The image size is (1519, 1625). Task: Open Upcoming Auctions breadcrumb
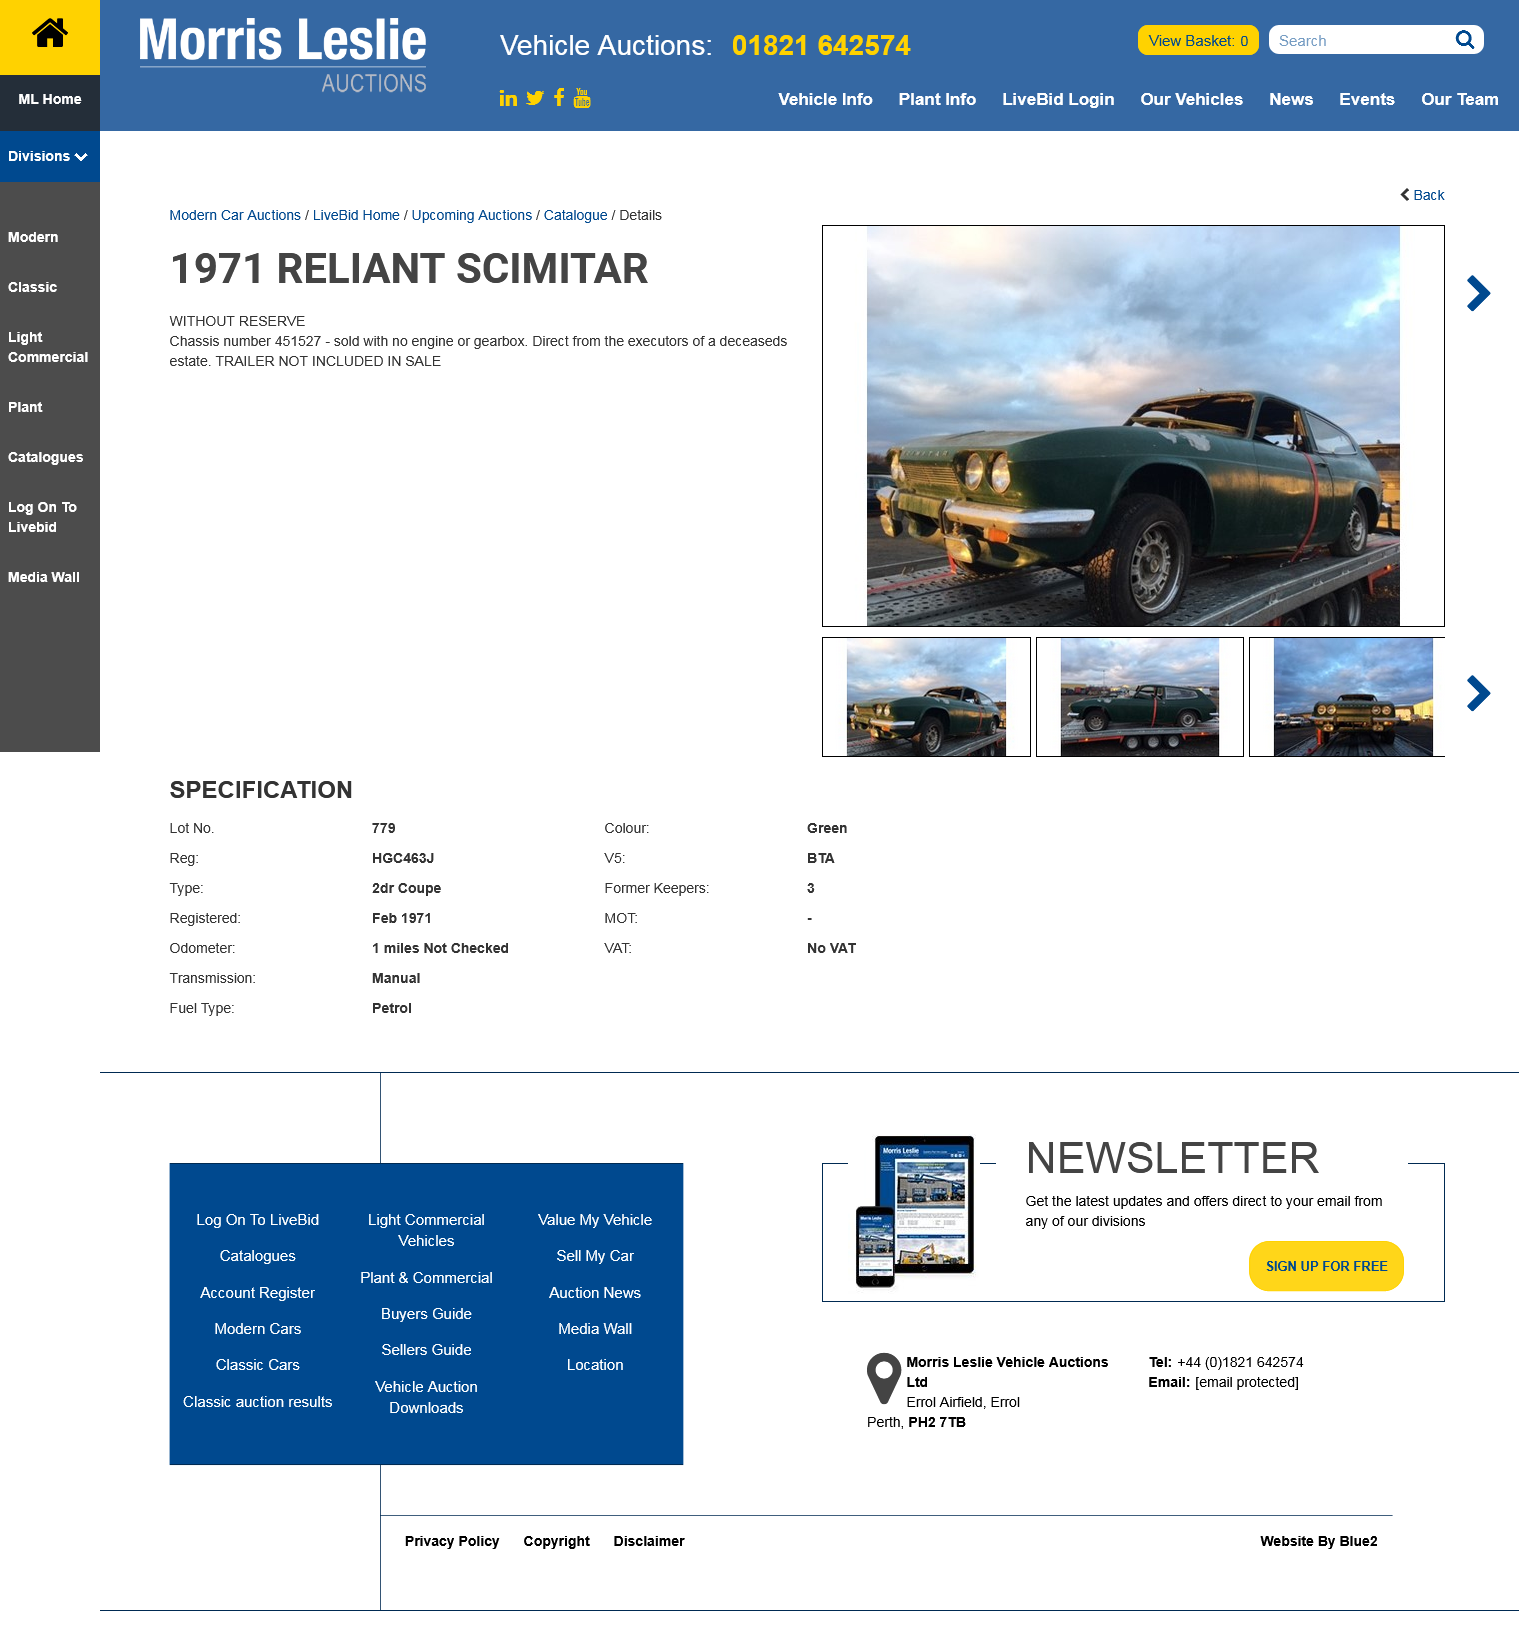[472, 215]
